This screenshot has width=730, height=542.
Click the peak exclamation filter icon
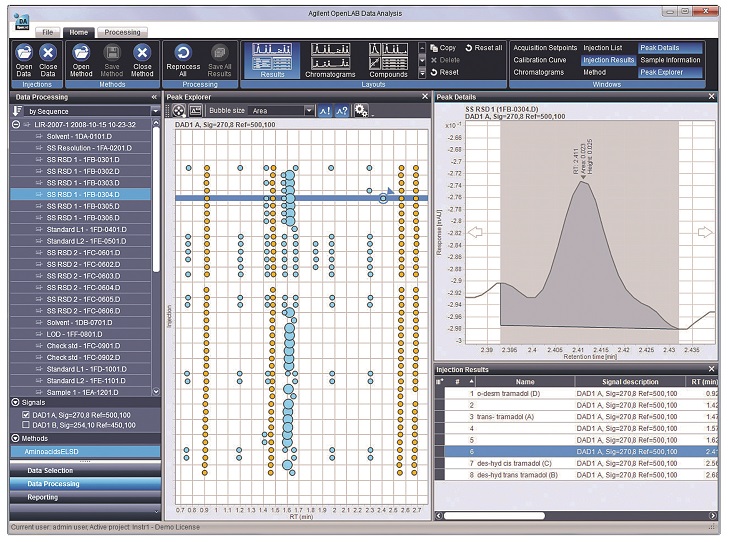click(x=324, y=111)
